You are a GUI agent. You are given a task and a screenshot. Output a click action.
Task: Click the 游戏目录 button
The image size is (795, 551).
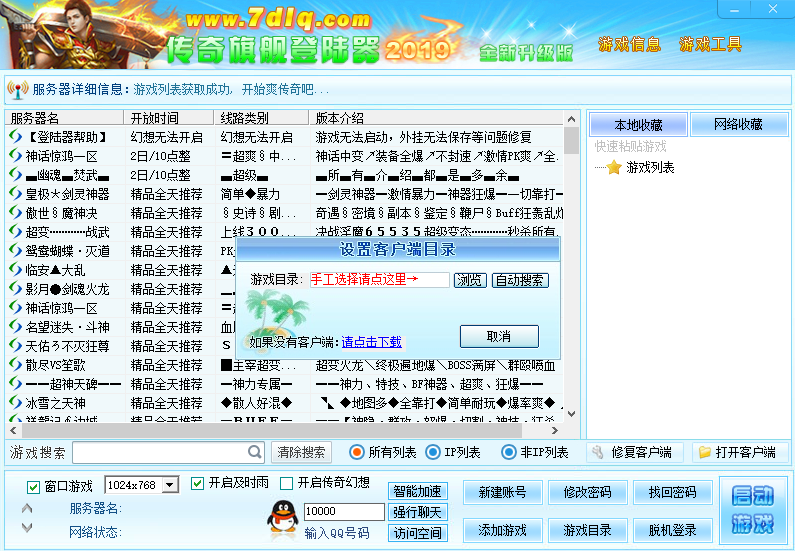click(x=588, y=530)
